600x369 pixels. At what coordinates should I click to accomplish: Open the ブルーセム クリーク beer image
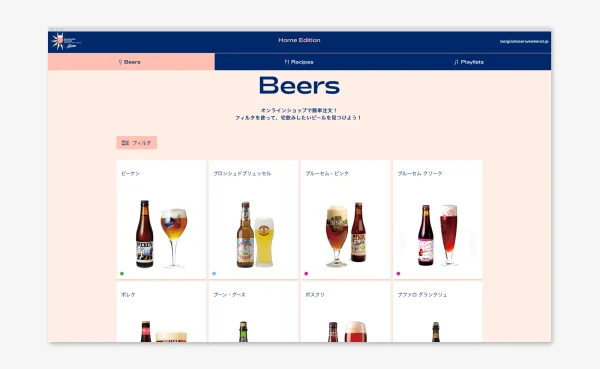tap(438, 235)
